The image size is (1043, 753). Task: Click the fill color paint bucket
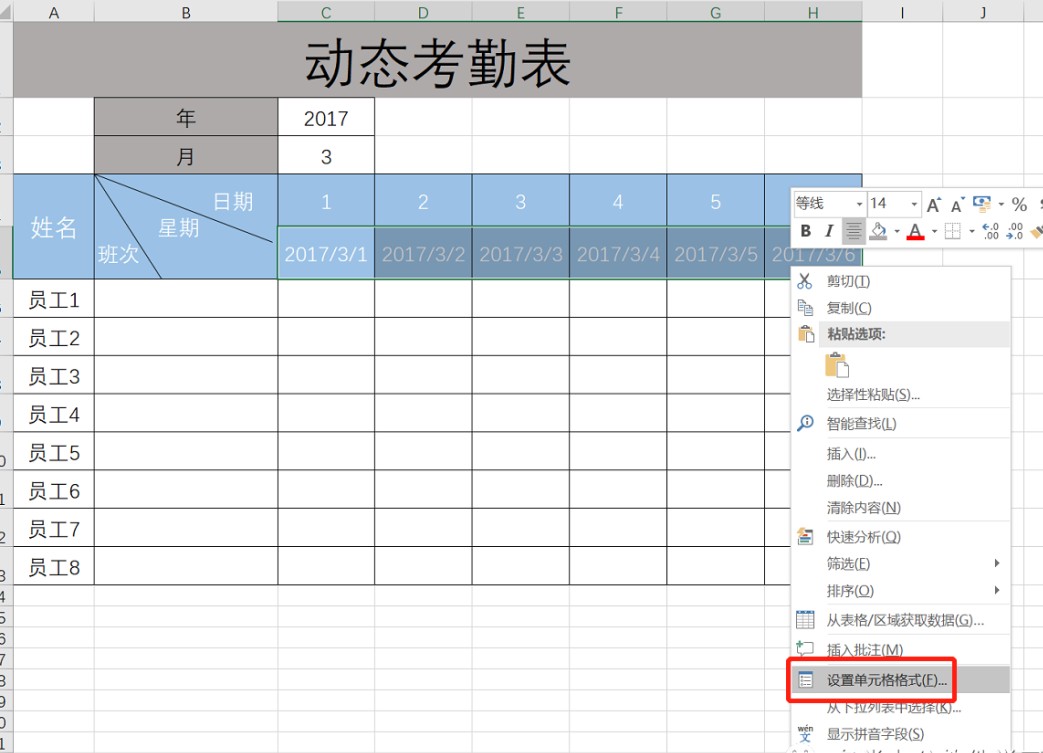click(x=879, y=231)
